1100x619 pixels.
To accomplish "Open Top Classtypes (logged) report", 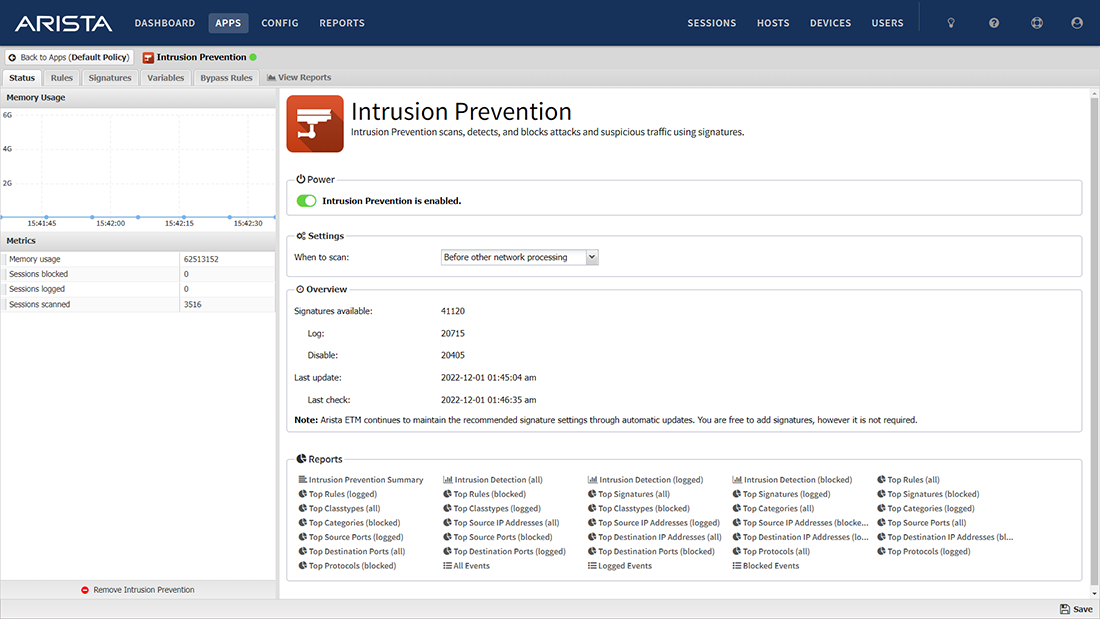I will [492, 509].
